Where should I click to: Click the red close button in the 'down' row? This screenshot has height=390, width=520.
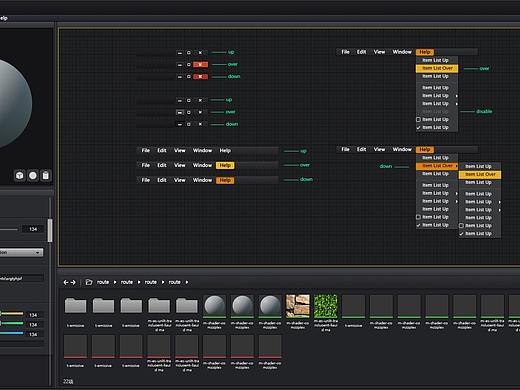200,77
